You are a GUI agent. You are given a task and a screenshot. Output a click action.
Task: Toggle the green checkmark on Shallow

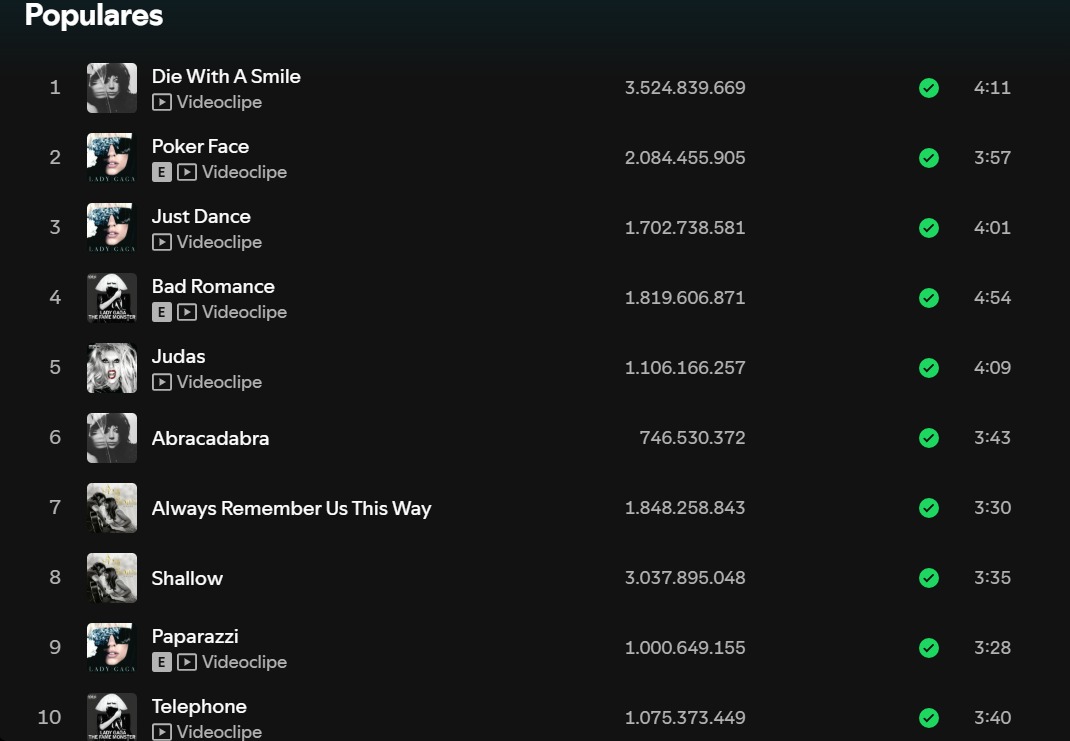929,578
